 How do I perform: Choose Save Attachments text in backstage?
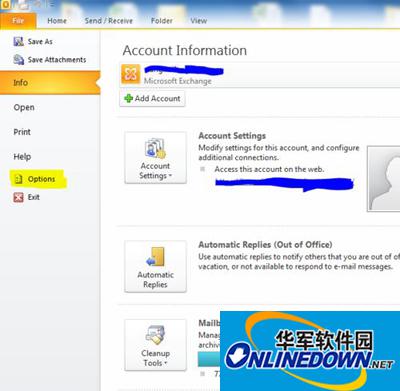(x=57, y=60)
